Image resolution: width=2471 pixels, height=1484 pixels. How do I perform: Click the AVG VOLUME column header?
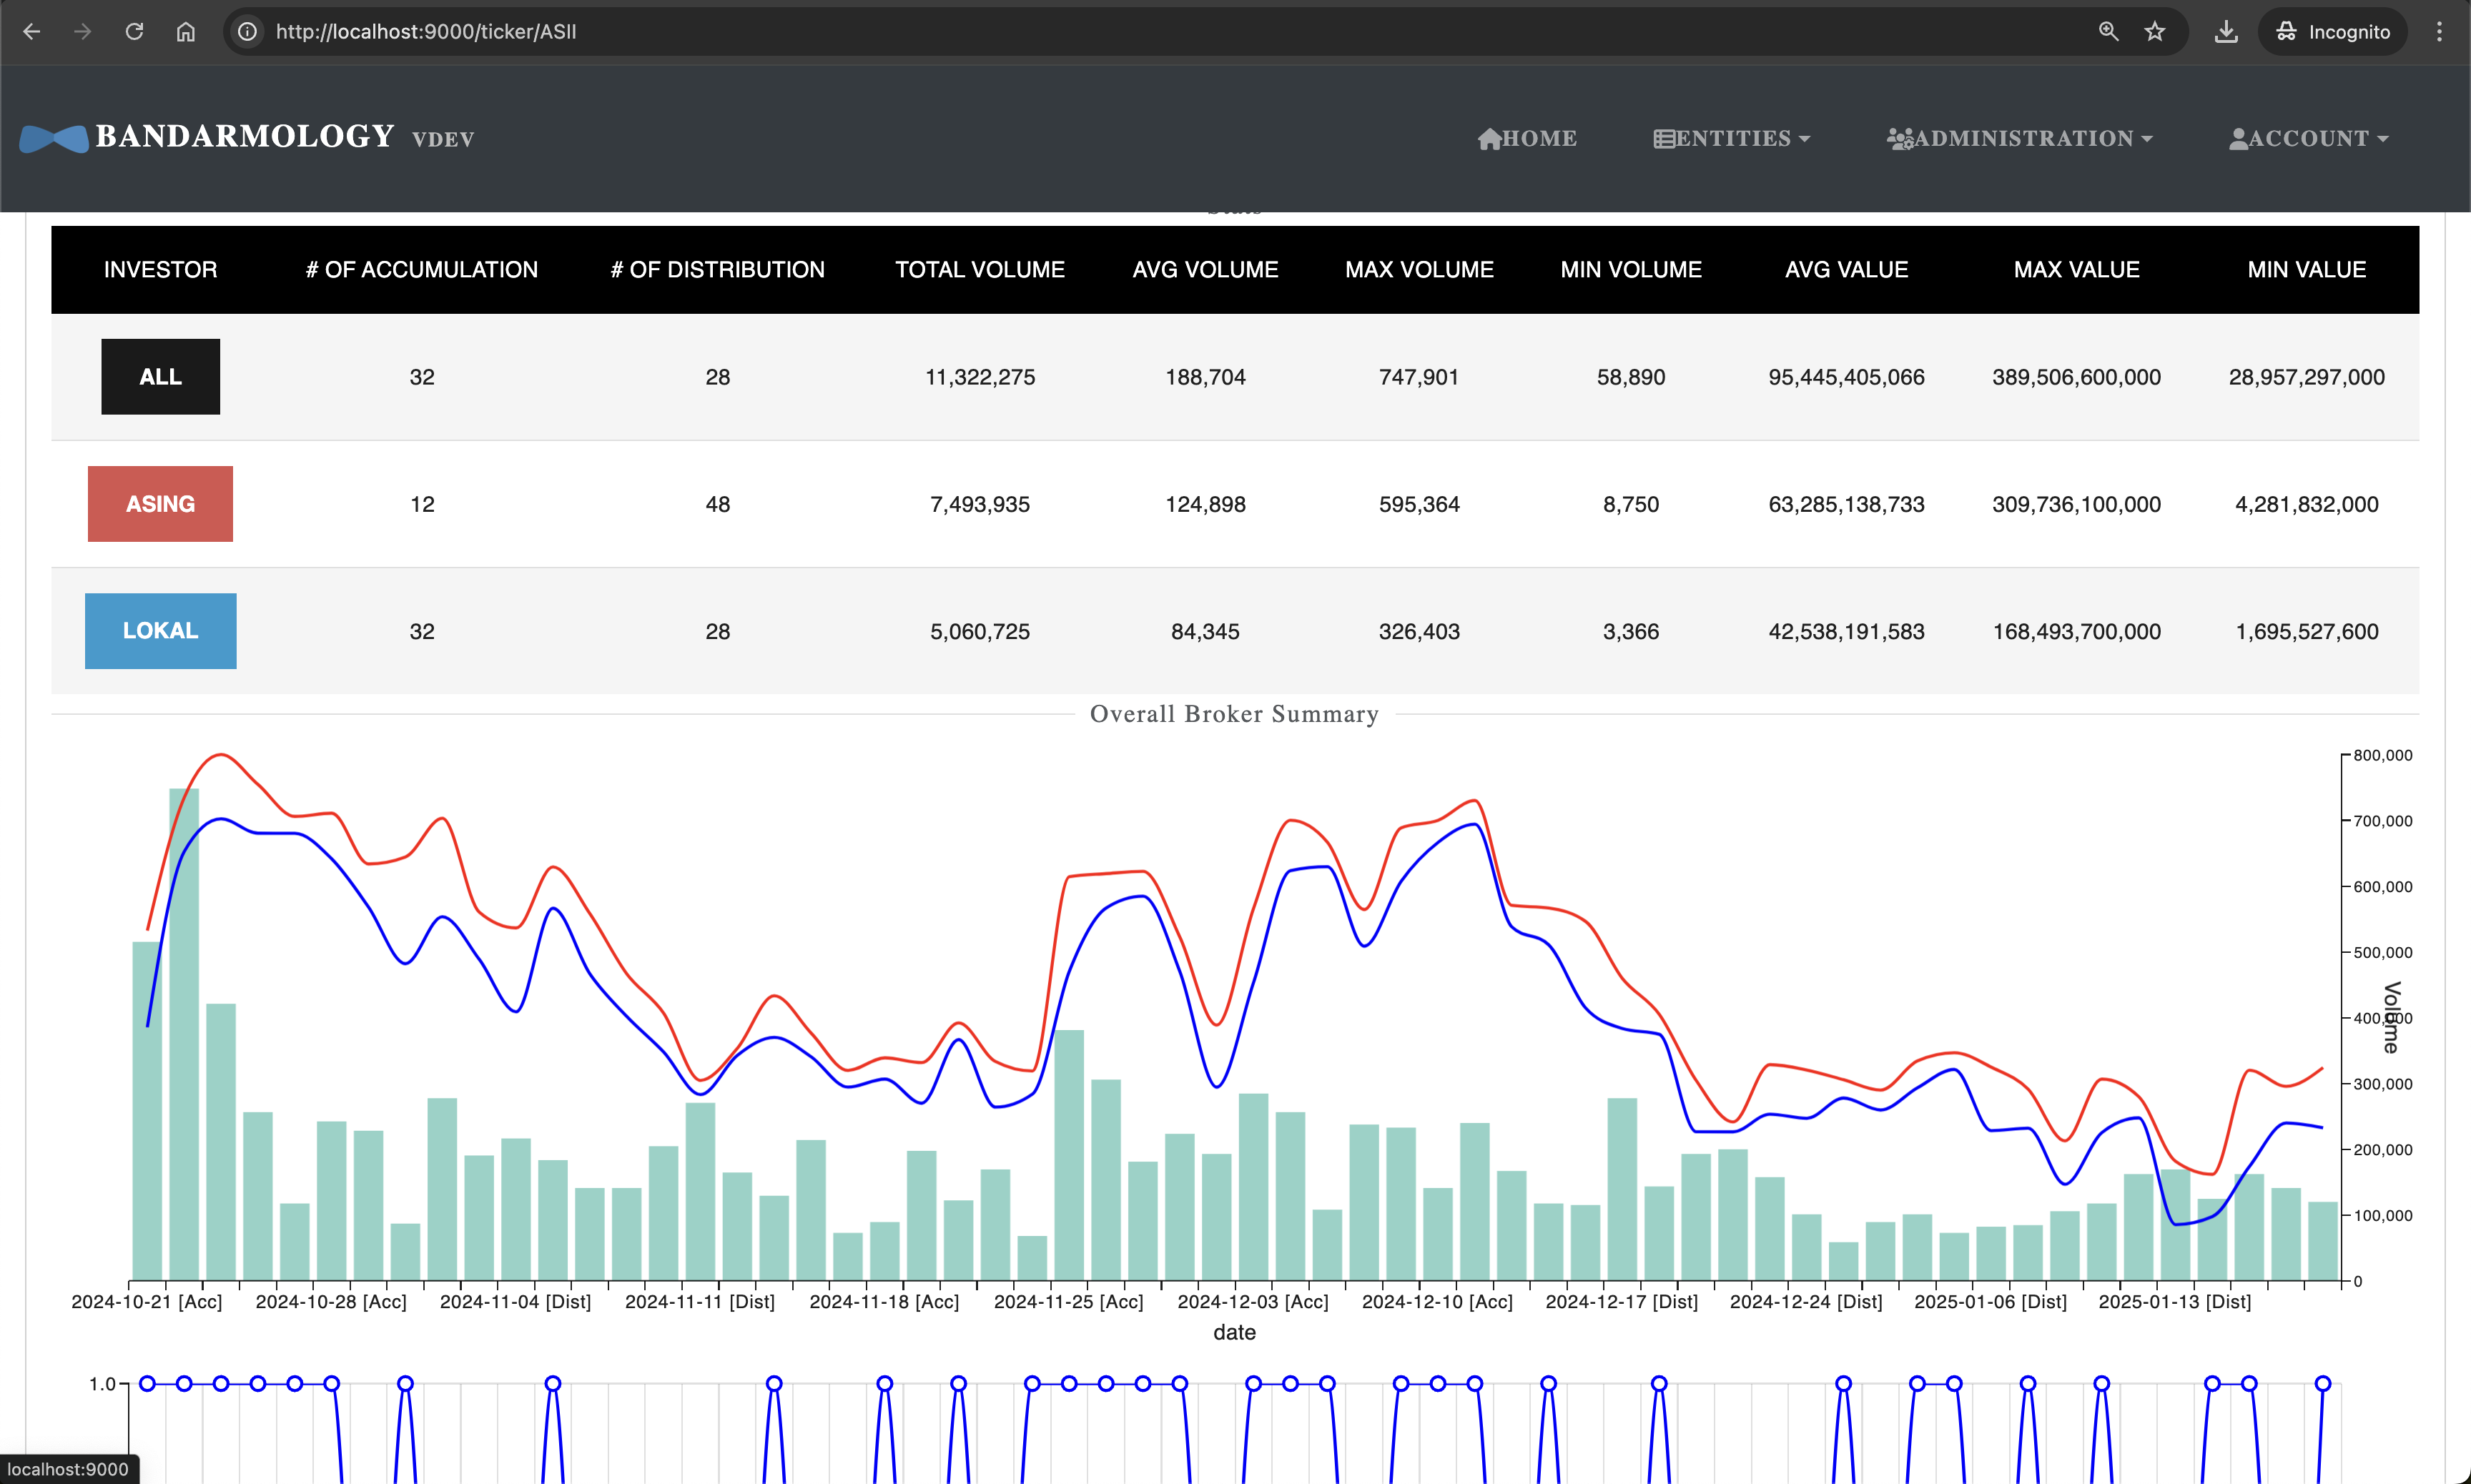[x=1205, y=269]
